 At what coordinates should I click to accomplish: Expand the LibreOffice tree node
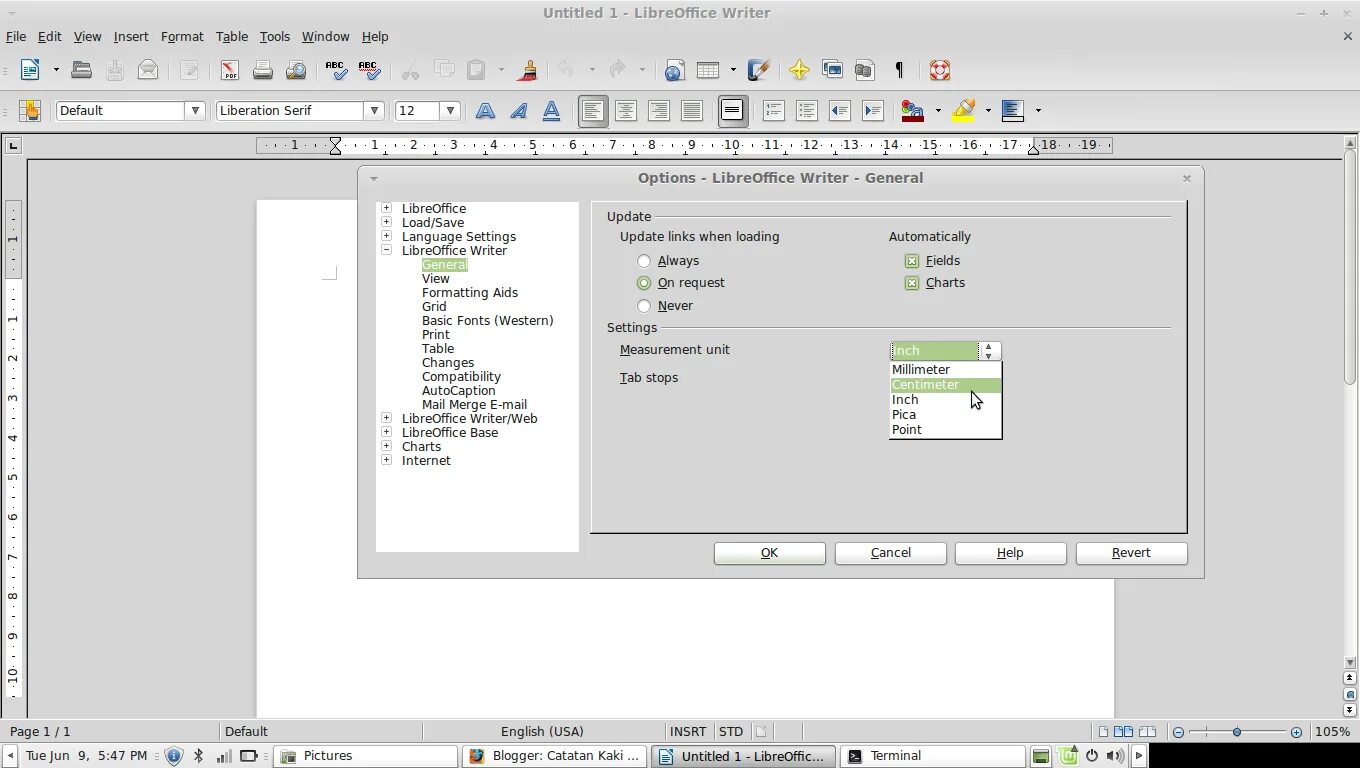coord(386,208)
